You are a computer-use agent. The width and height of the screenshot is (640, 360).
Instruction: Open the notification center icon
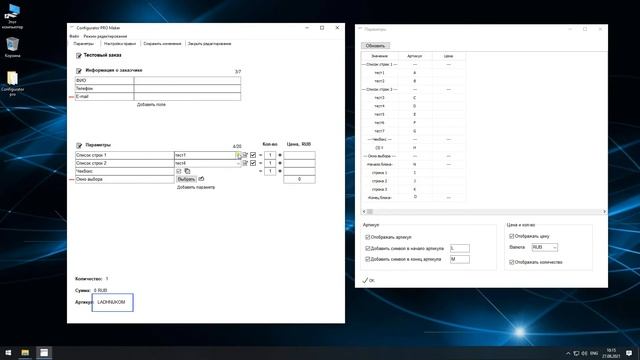(629, 353)
